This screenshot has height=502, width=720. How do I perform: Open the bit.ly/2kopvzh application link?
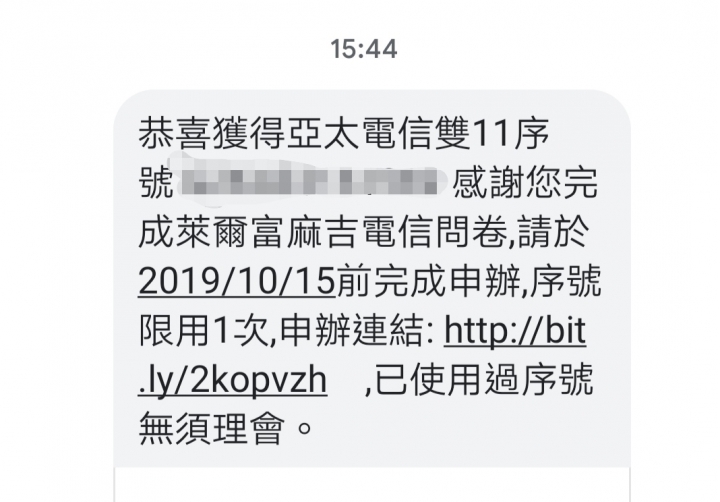click(x=514, y=332)
